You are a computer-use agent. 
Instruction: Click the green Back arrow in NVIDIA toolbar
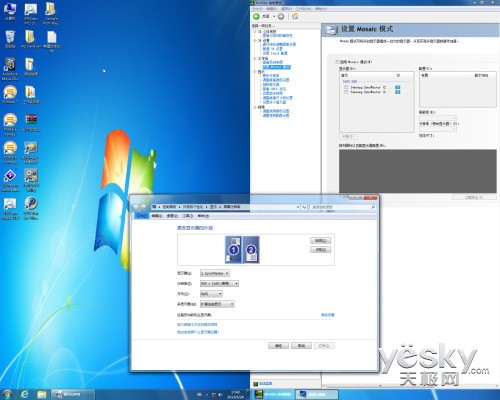tap(256, 16)
